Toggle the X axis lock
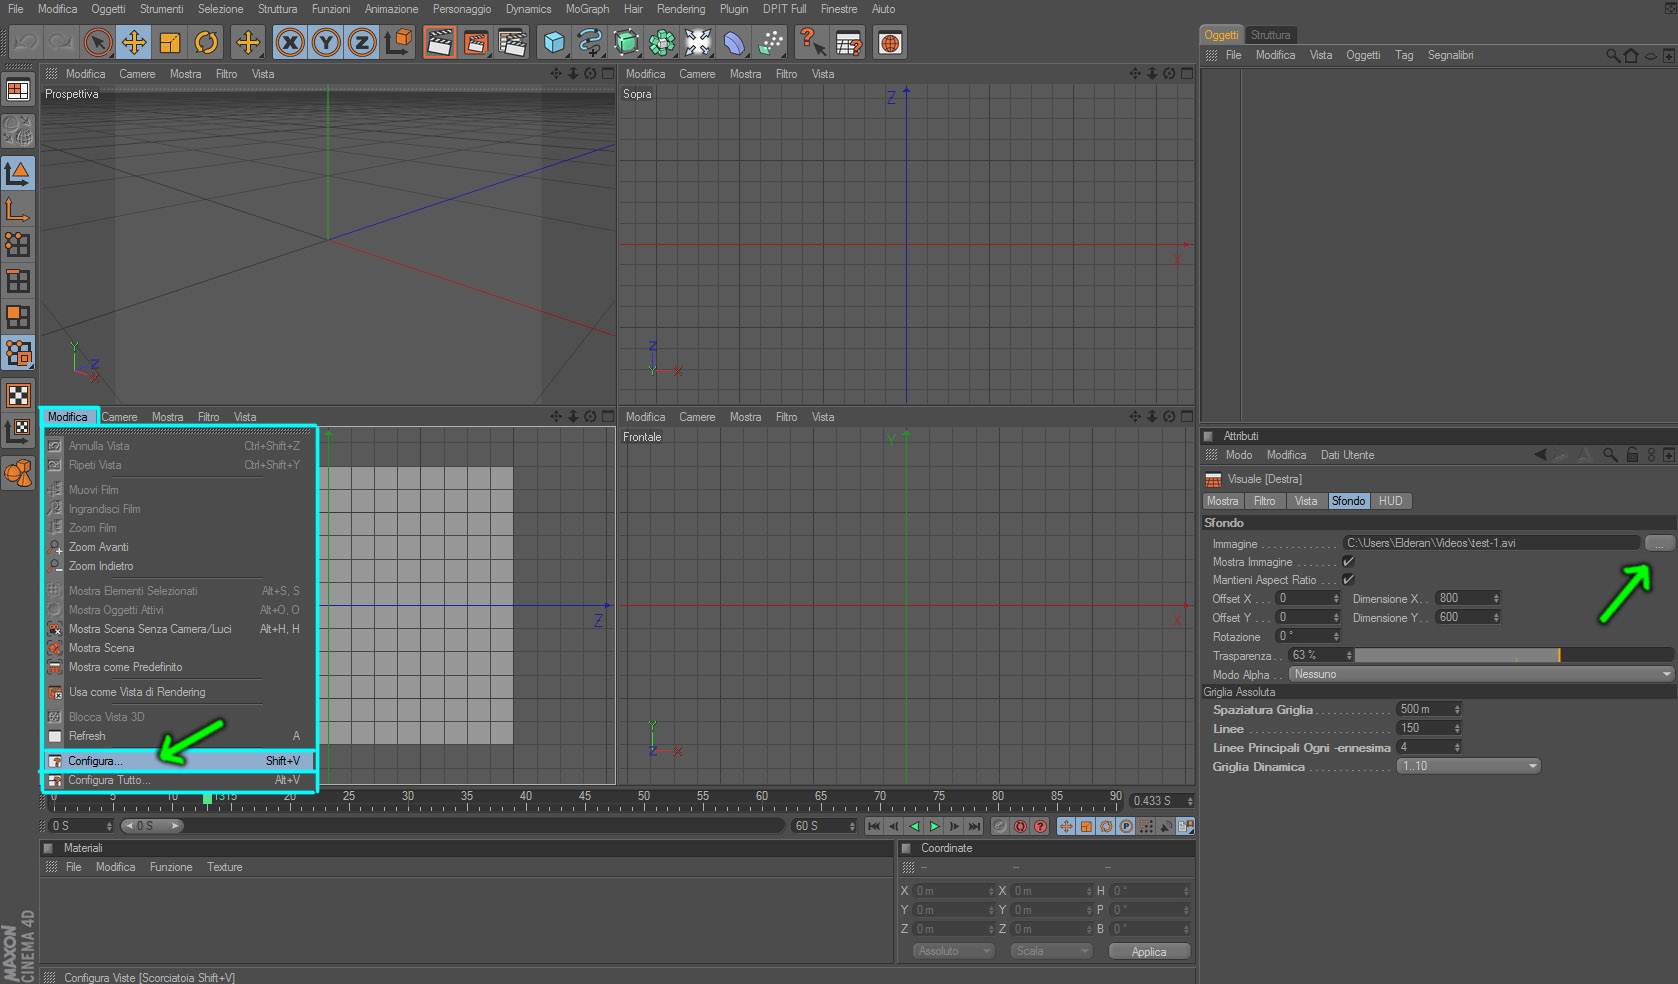Viewport: 1678px width, 984px height. click(x=290, y=42)
